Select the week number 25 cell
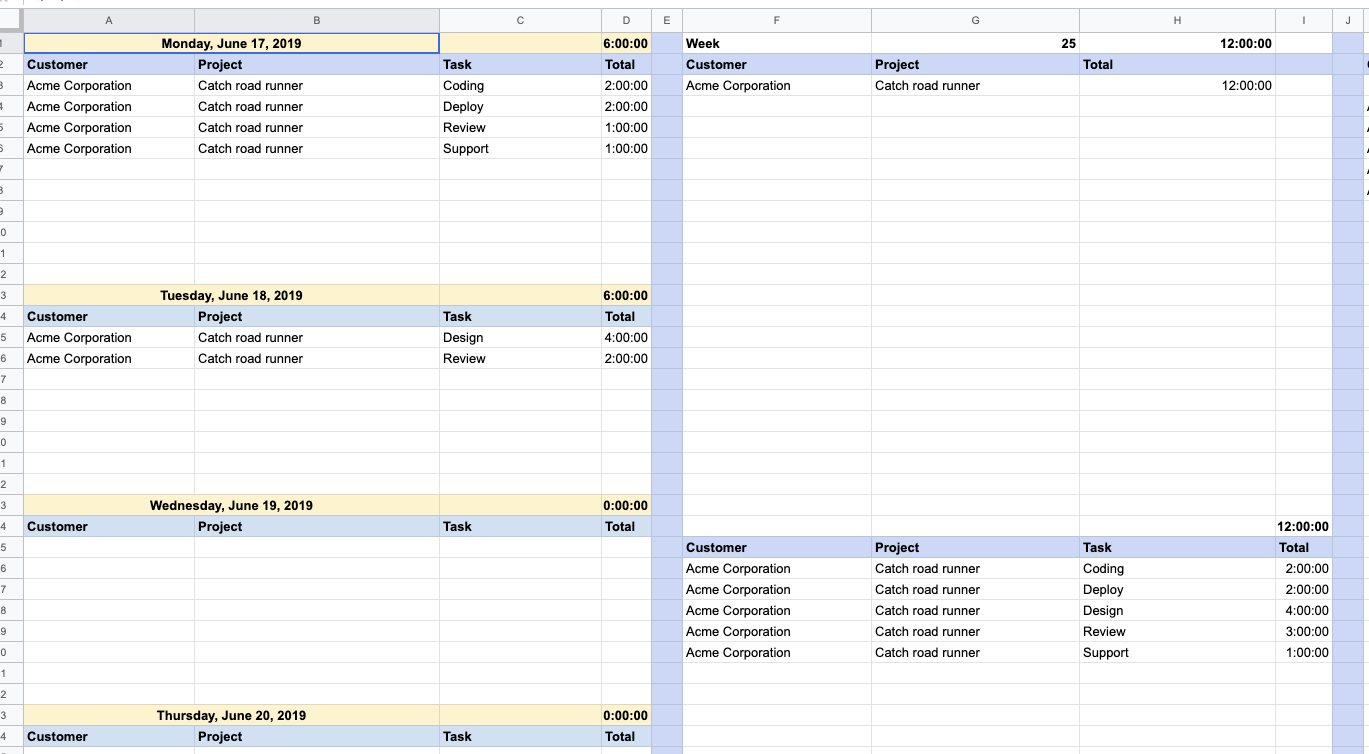The height and width of the screenshot is (754, 1369). (x=975, y=44)
